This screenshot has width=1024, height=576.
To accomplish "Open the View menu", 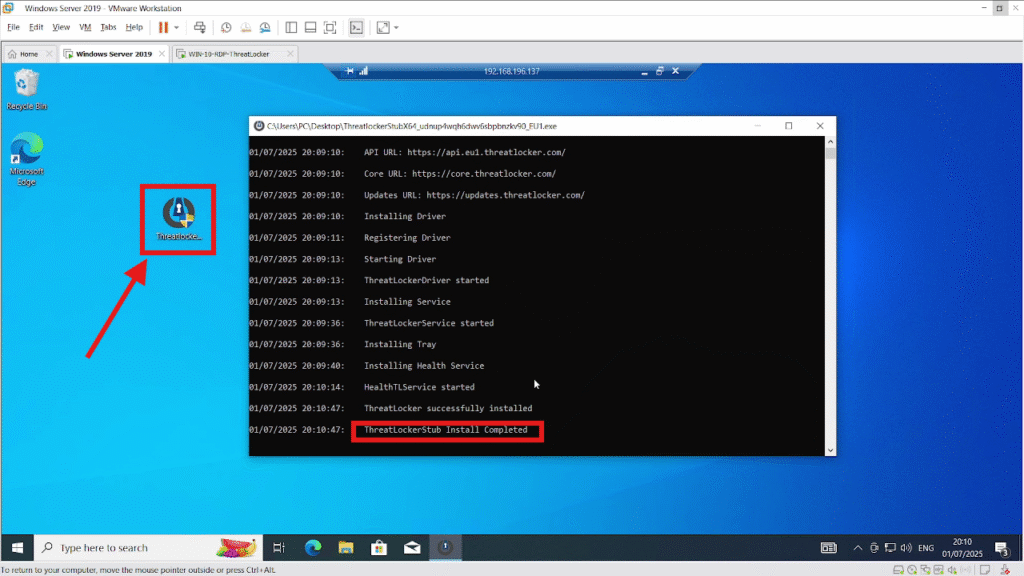I will tap(61, 27).
